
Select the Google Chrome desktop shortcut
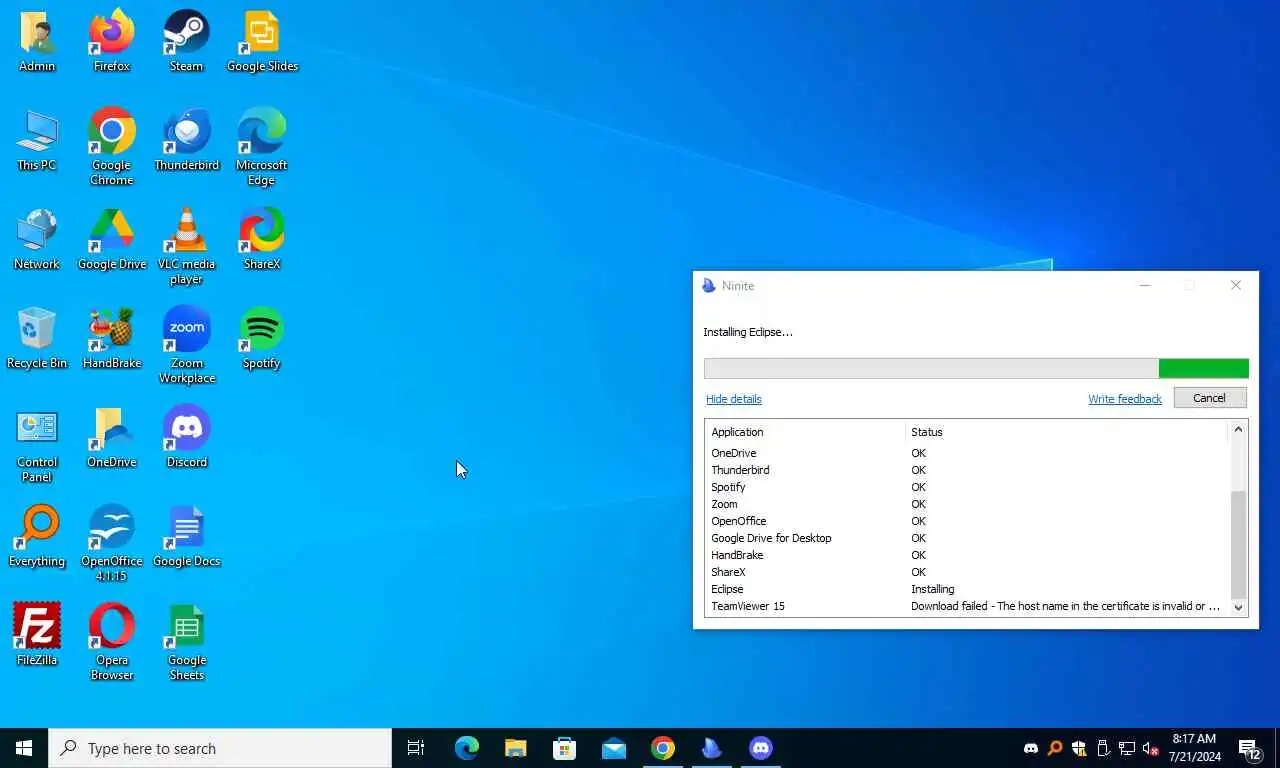pos(112,148)
